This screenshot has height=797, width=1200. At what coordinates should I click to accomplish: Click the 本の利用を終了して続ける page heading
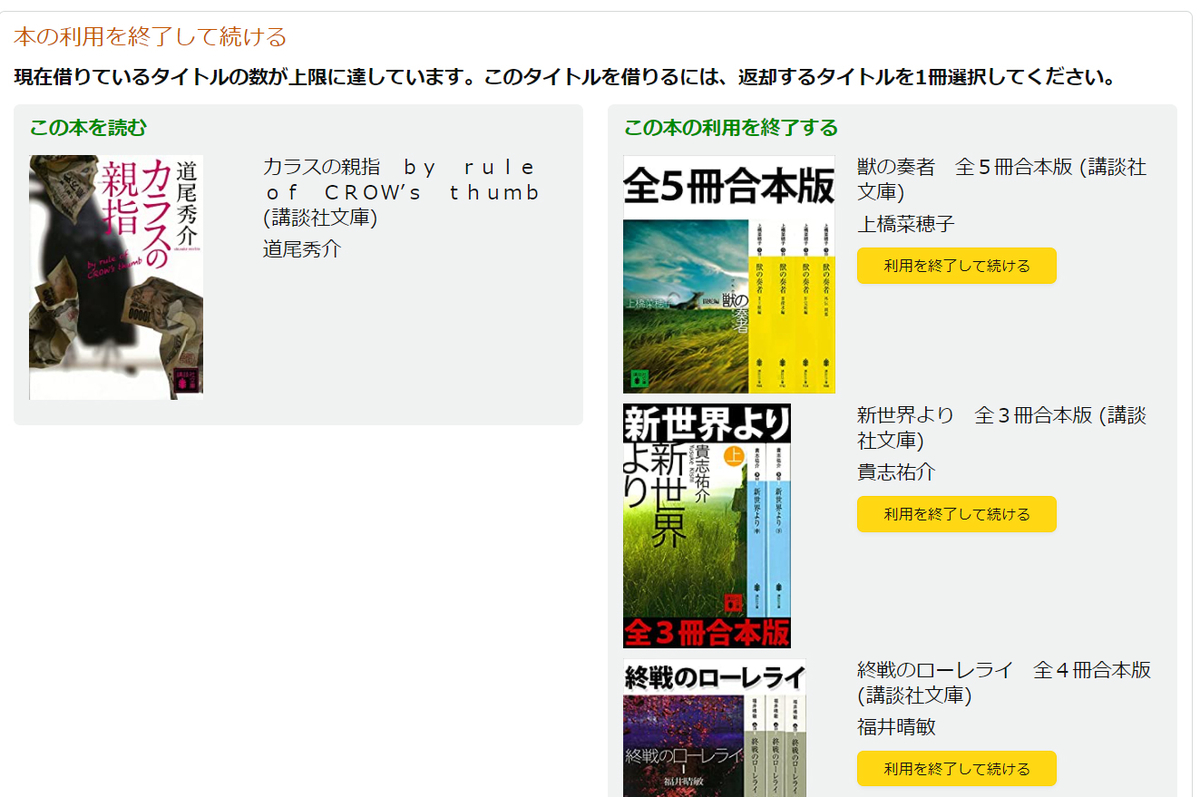click(x=150, y=37)
